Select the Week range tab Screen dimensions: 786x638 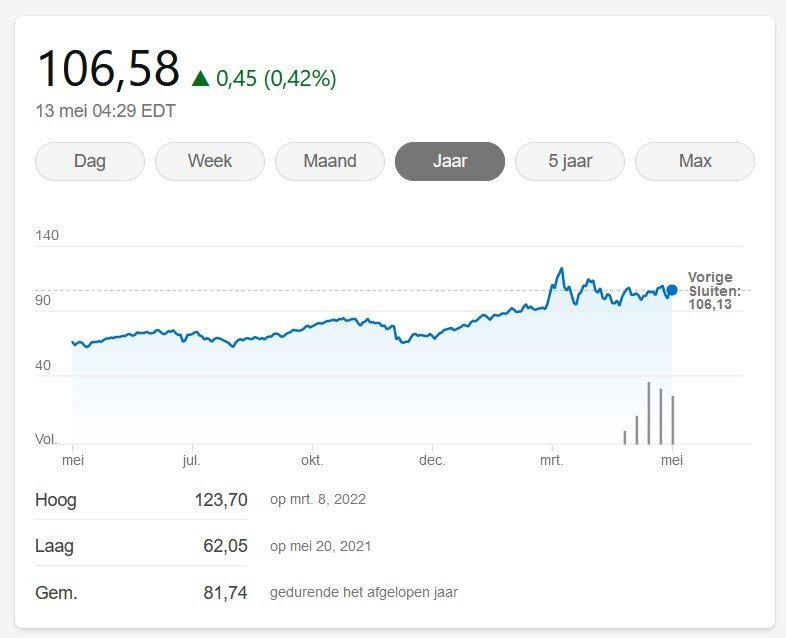coord(210,161)
